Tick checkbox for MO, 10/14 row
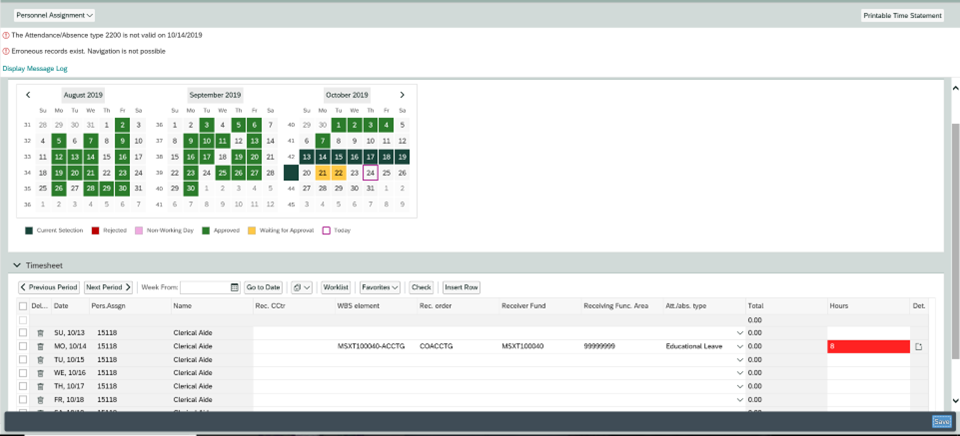This screenshot has height=436, width=960. pos(23,346)
